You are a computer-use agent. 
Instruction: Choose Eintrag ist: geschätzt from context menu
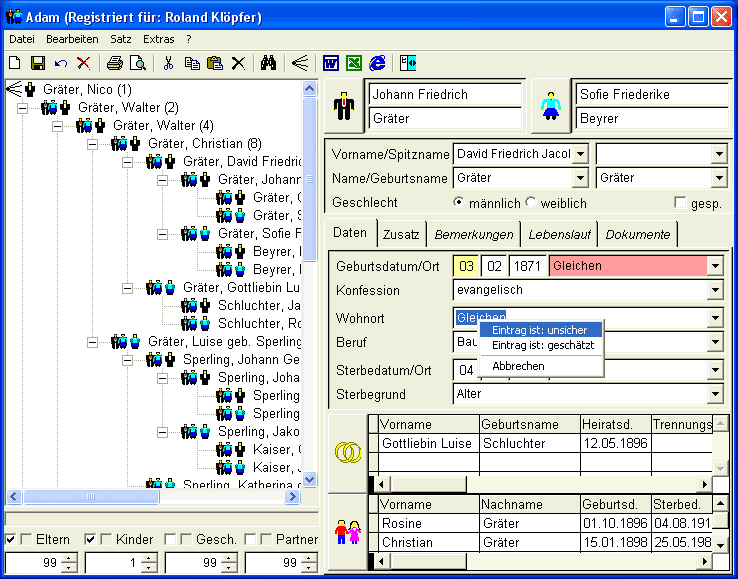click(x=540, y=346)
